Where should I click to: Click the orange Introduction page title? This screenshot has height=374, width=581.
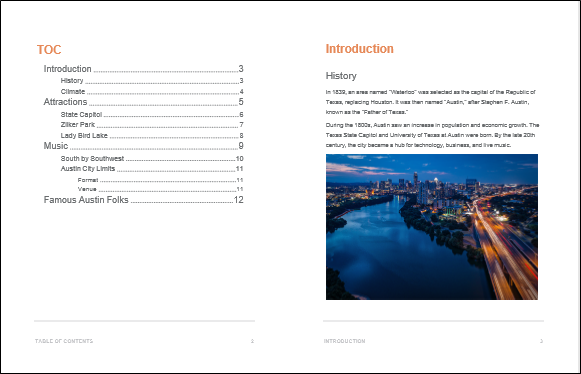[x=359, y=49]
